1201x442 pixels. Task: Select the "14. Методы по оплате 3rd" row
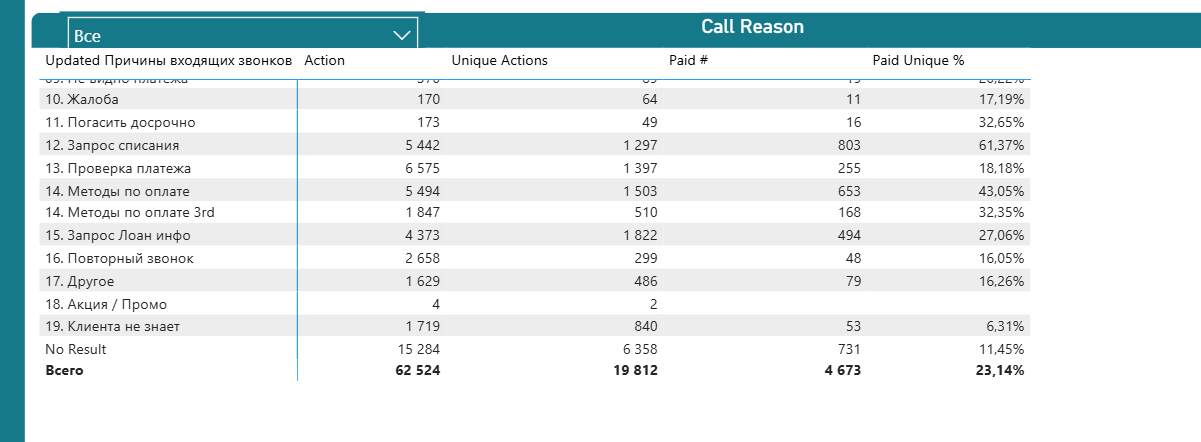(x=130, y=213)
